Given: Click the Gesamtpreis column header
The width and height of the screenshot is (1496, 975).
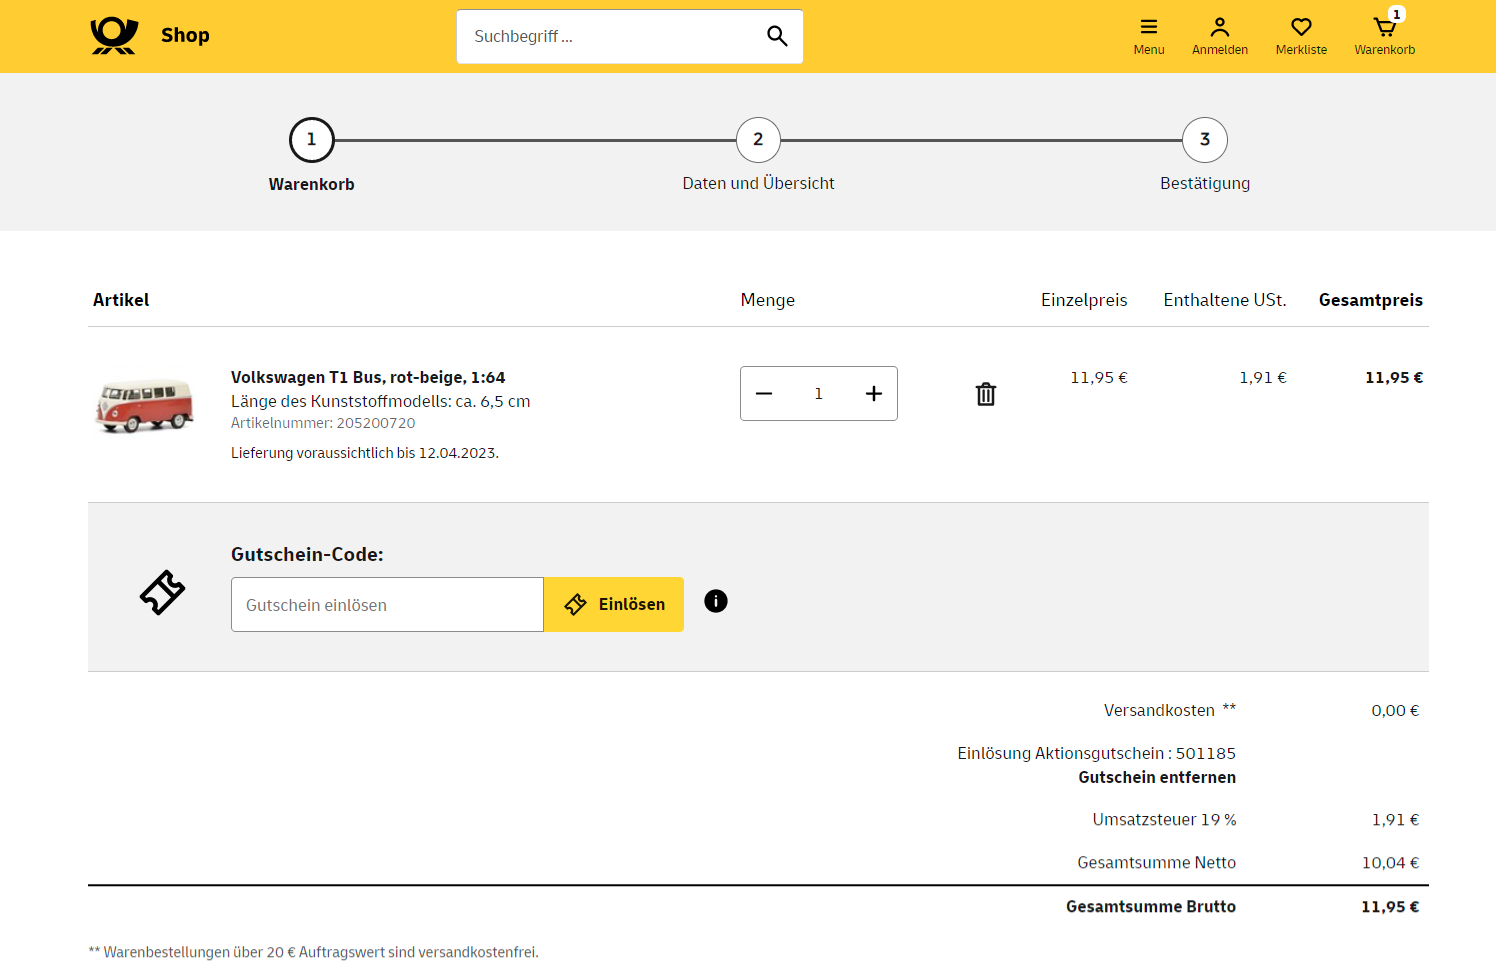Looking at the screenshot, I should click(1371, 300).
